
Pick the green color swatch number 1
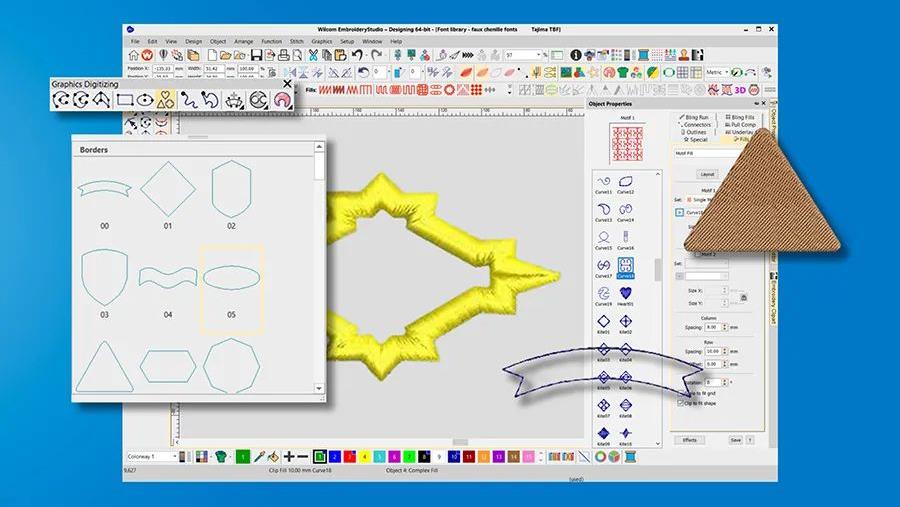(x=242, y=456)
